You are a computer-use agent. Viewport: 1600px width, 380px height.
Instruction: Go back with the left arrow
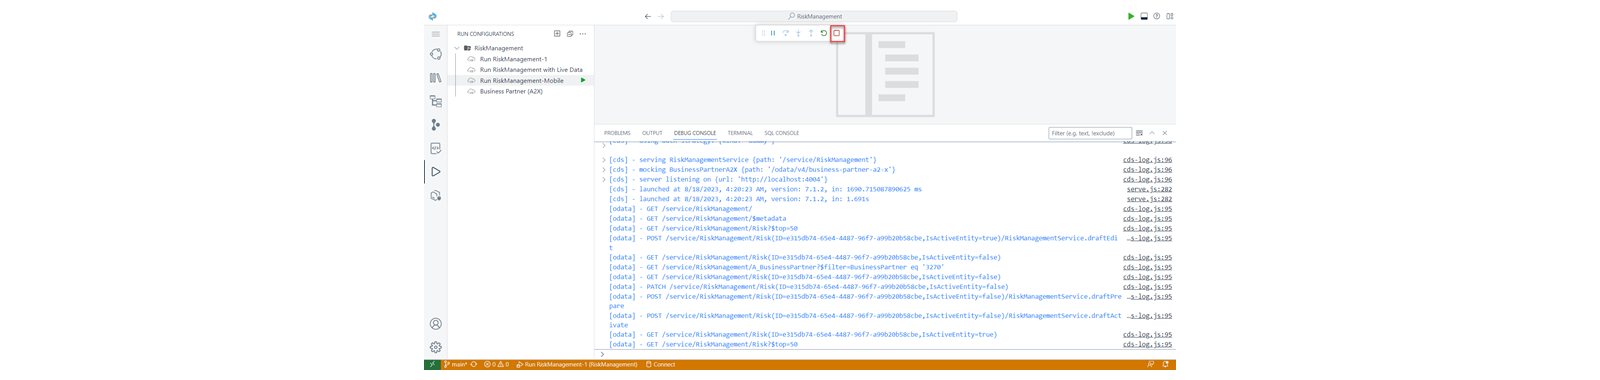pos(648,16)
